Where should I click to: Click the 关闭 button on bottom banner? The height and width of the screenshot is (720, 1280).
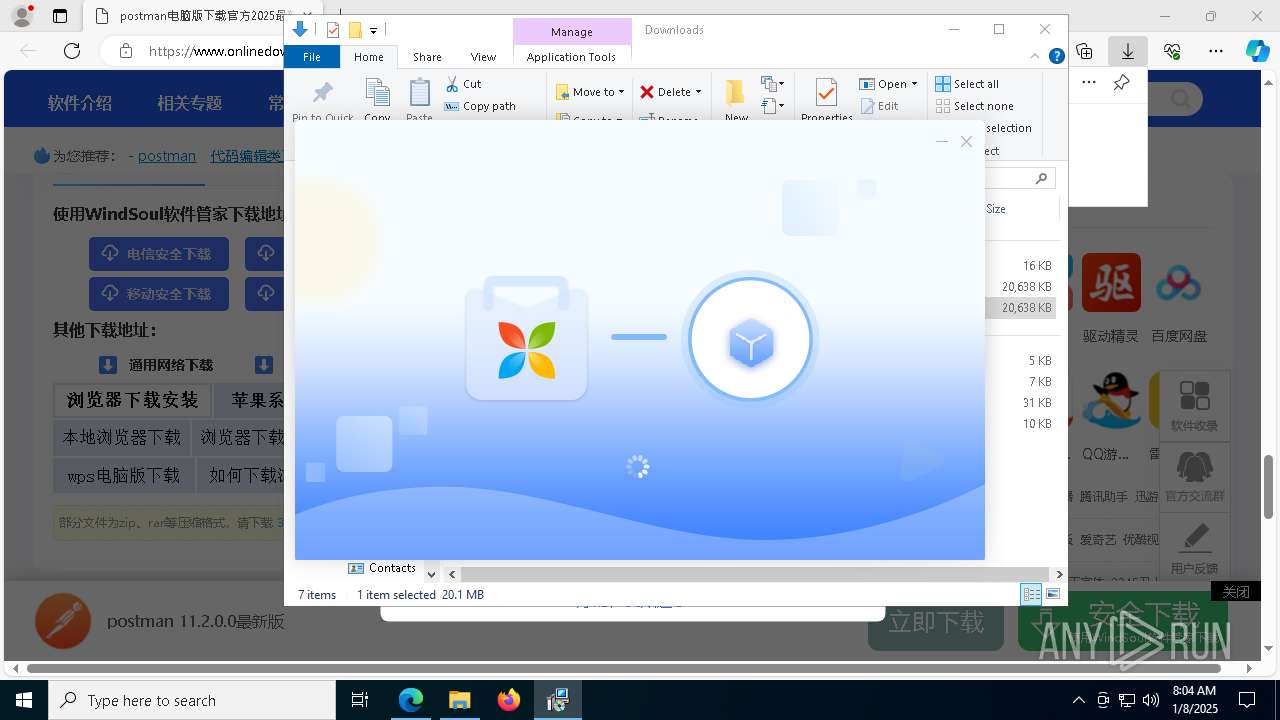point(1235,592)
